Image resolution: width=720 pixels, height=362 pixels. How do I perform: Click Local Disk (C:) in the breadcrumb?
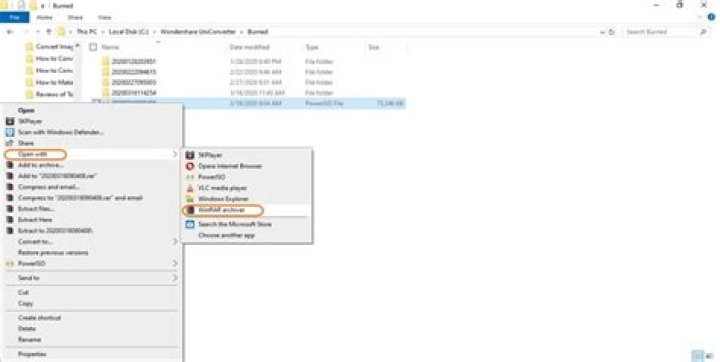(129, 32)
